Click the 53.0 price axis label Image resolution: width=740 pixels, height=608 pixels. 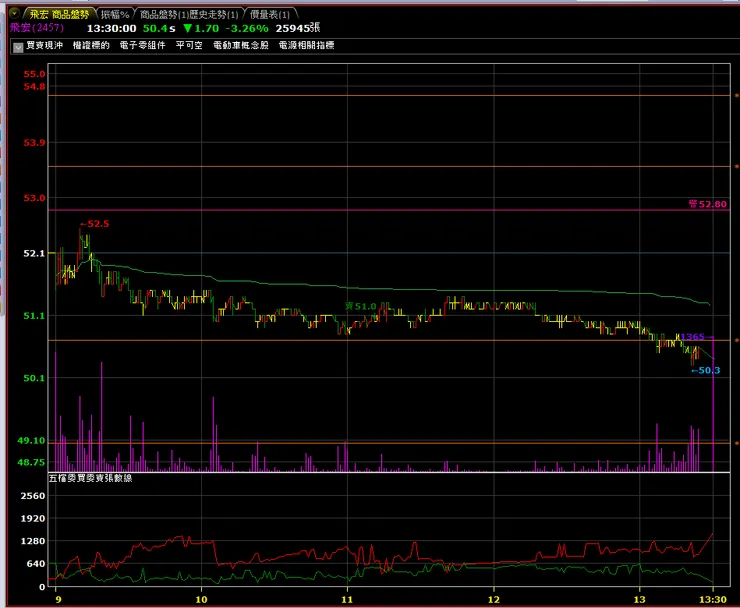click(34, 198)
